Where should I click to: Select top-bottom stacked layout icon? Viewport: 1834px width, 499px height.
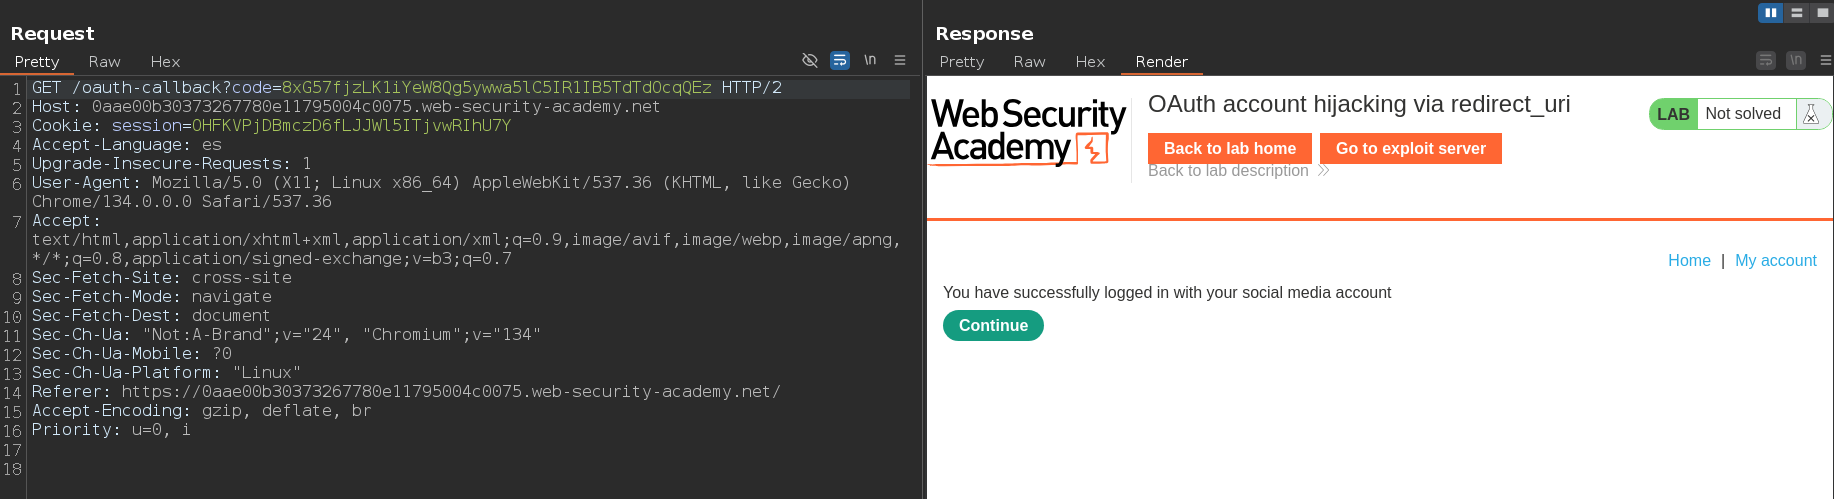1797,13
